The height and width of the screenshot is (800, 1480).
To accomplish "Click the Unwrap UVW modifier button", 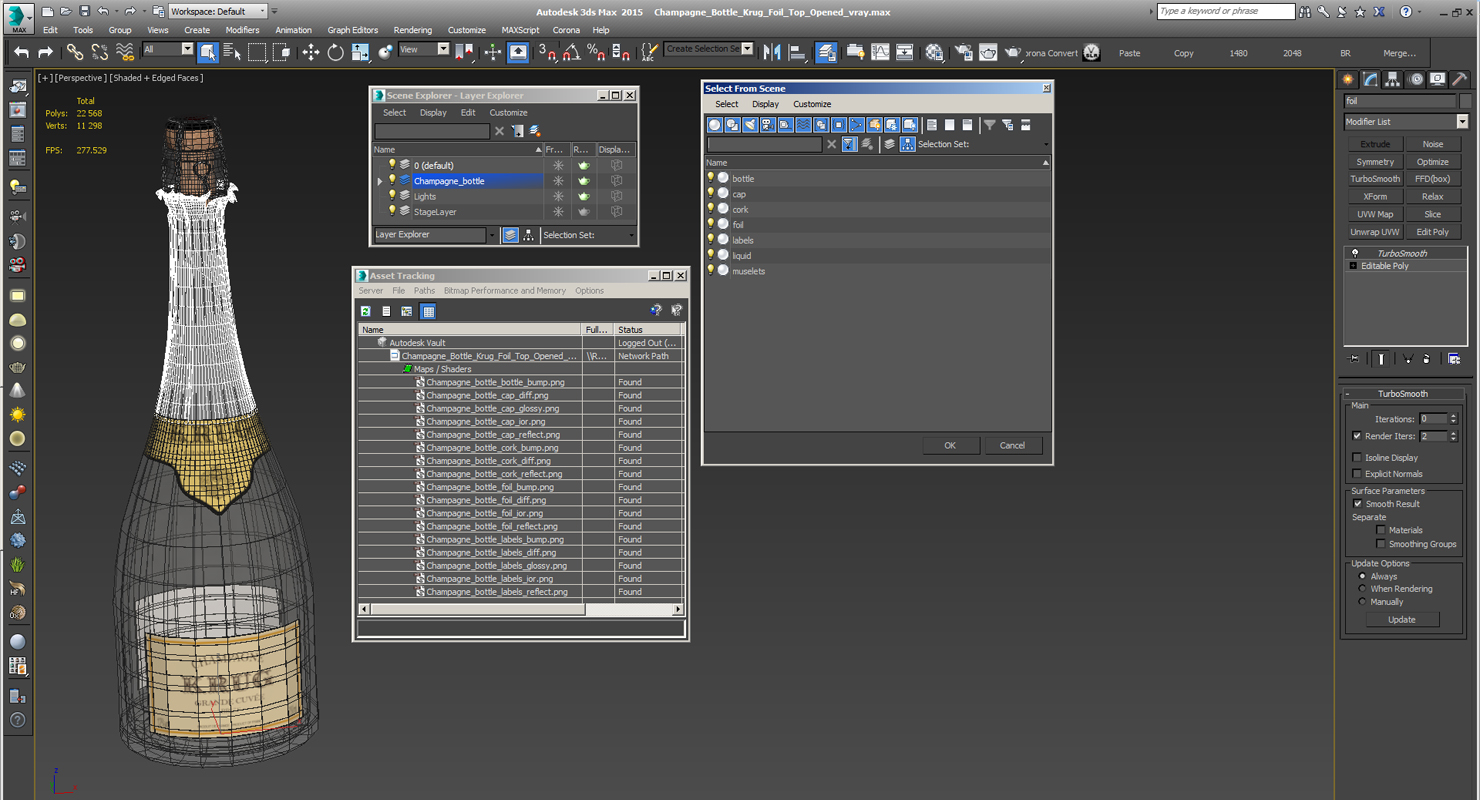I will pos(1375,232).
